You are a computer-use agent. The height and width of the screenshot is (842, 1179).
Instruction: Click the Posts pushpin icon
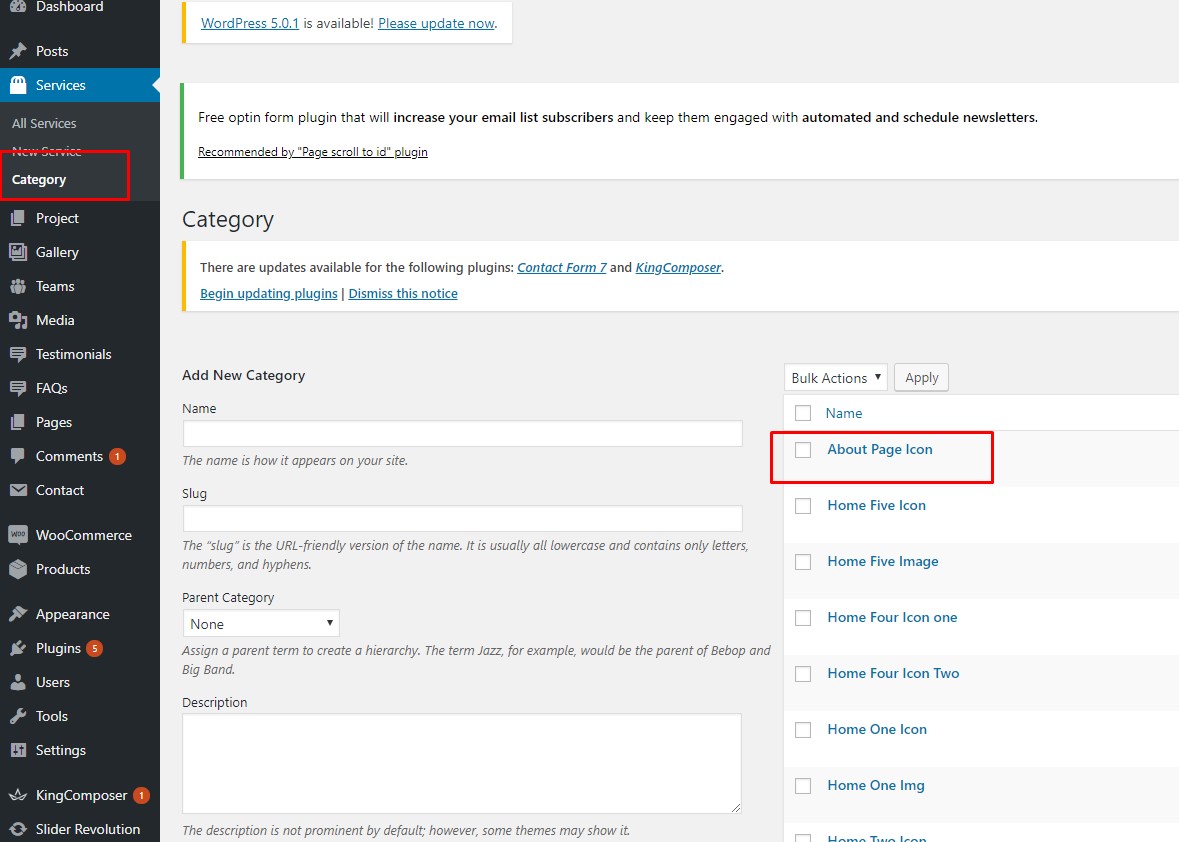[x=18, y=51]
